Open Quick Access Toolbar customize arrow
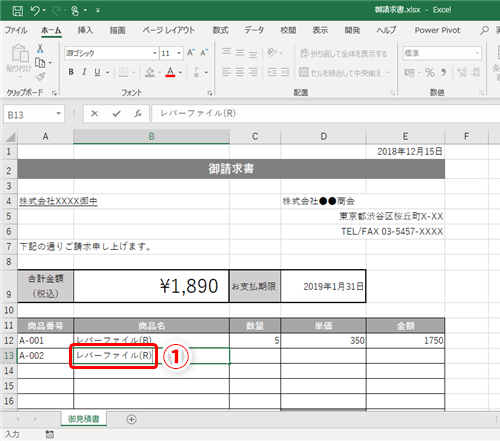This screenshot has width=500, height=441. click(x=98, y=11)
